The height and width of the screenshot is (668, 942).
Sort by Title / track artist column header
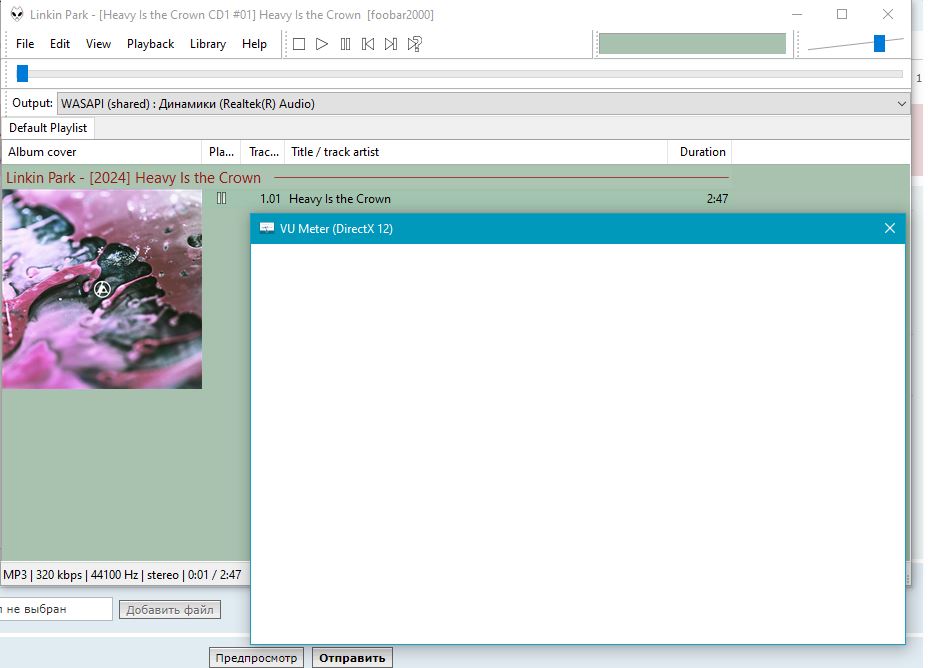coord(476,152)
